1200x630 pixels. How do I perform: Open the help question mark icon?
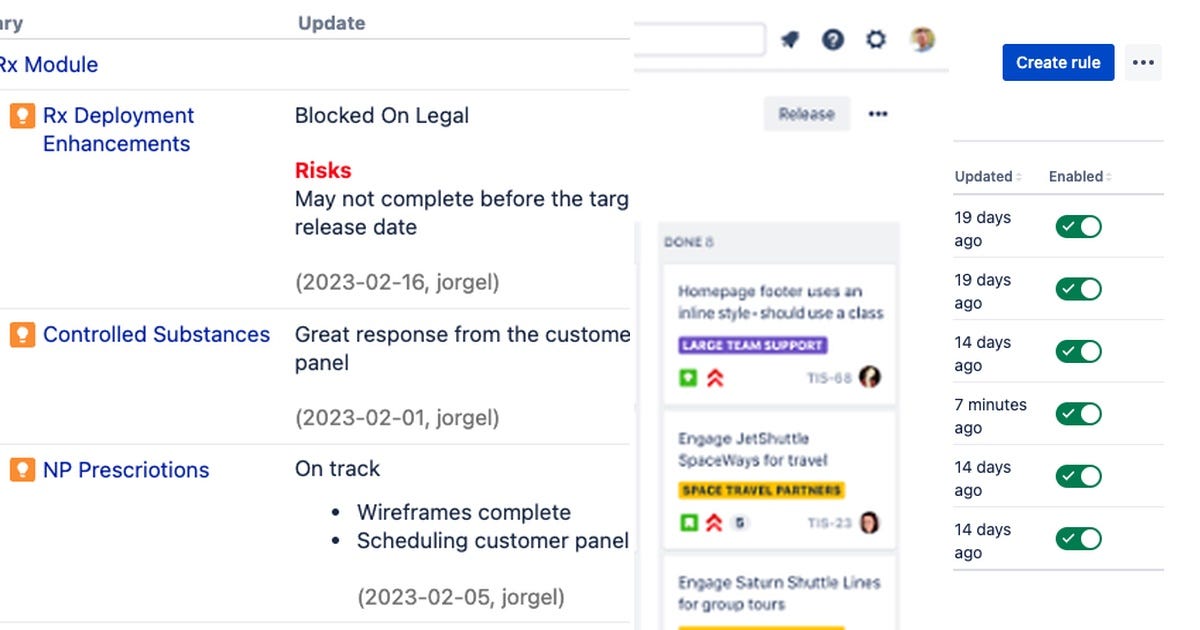832,39
